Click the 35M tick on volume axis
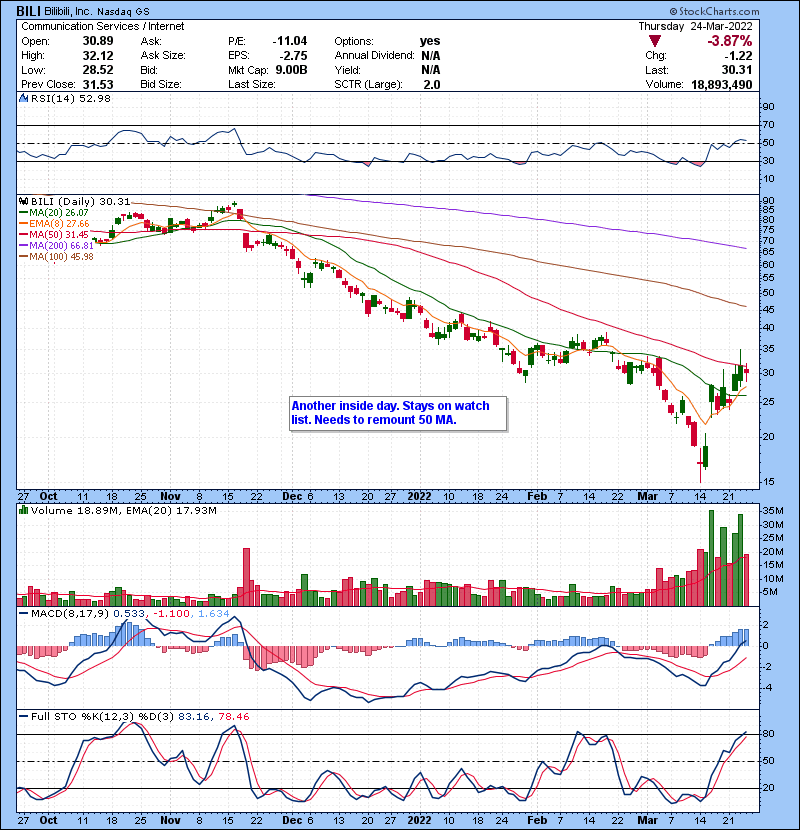The width and height of the screenshot is (800, 830). (772, 511)
